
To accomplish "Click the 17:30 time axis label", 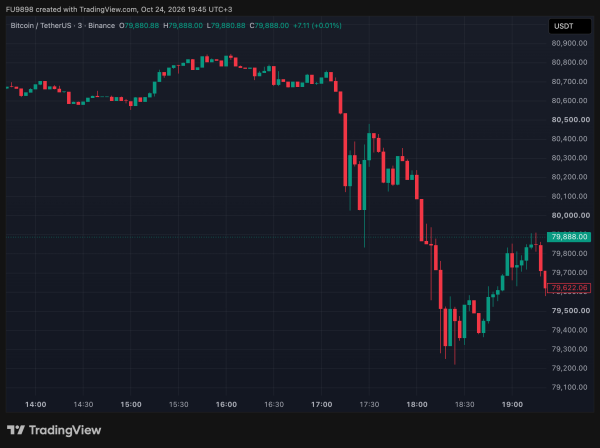I will (x=369, y=404).
